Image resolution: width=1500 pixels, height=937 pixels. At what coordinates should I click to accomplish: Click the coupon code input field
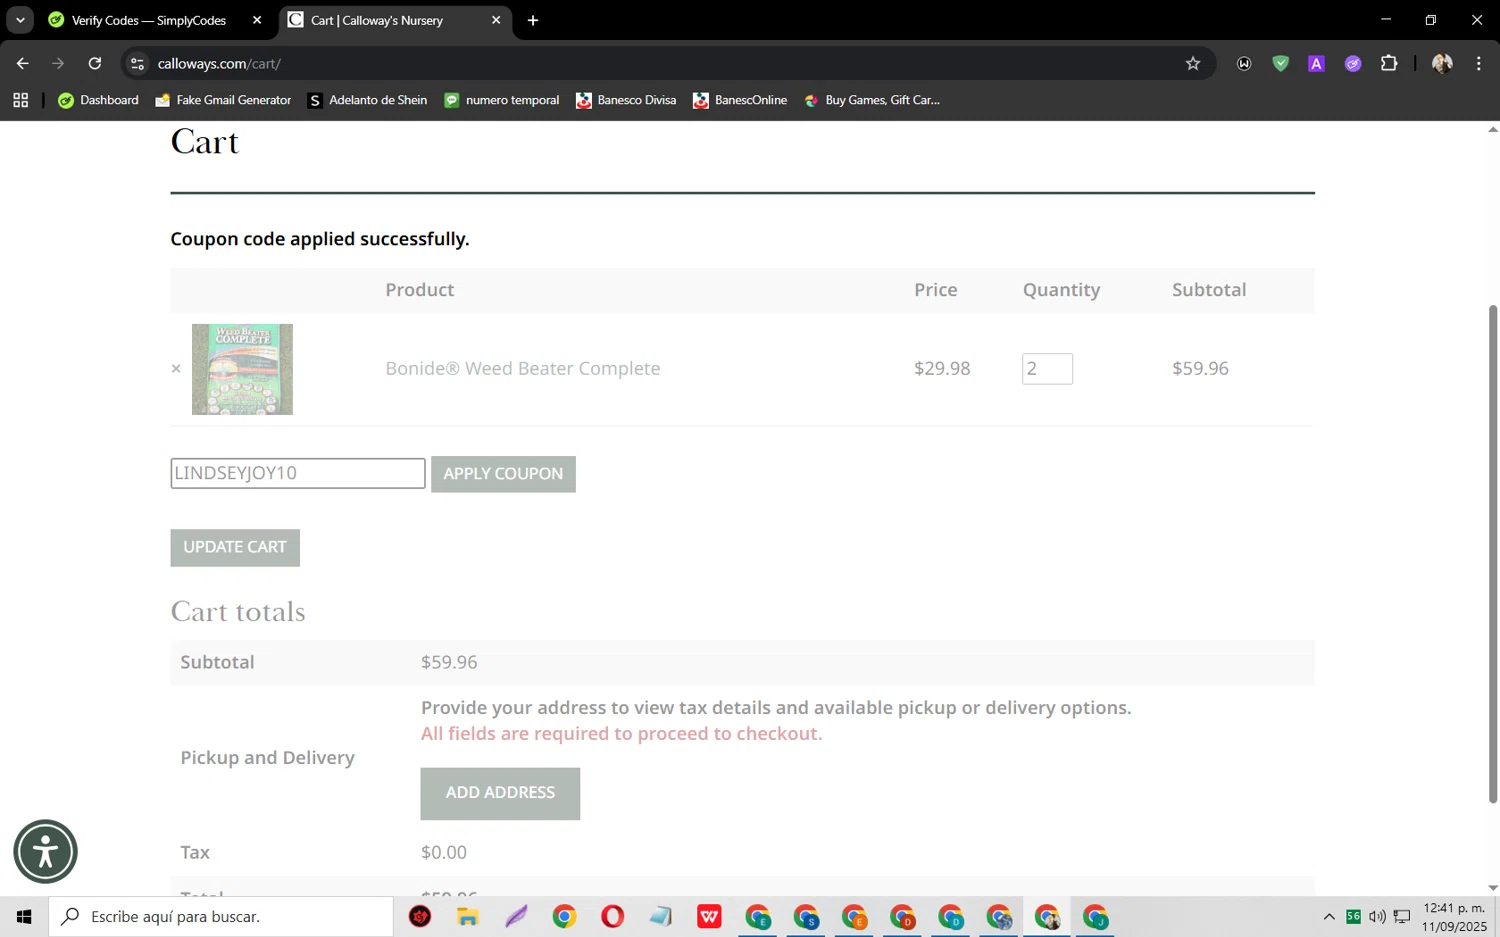coord(298,473)
